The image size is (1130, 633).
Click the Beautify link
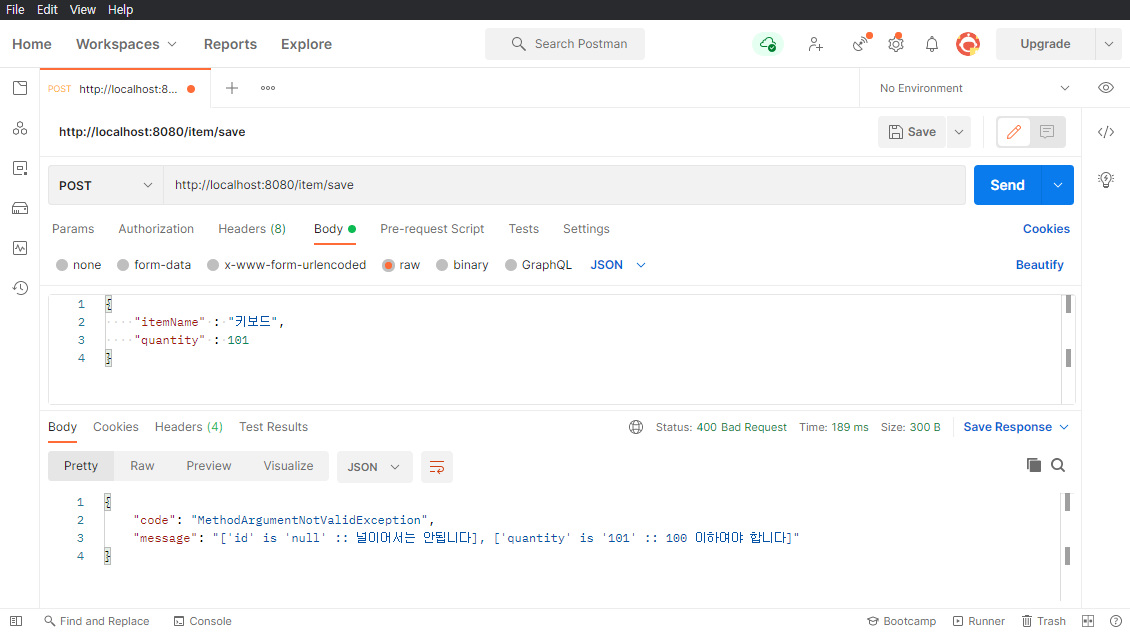pos(1039,265)
